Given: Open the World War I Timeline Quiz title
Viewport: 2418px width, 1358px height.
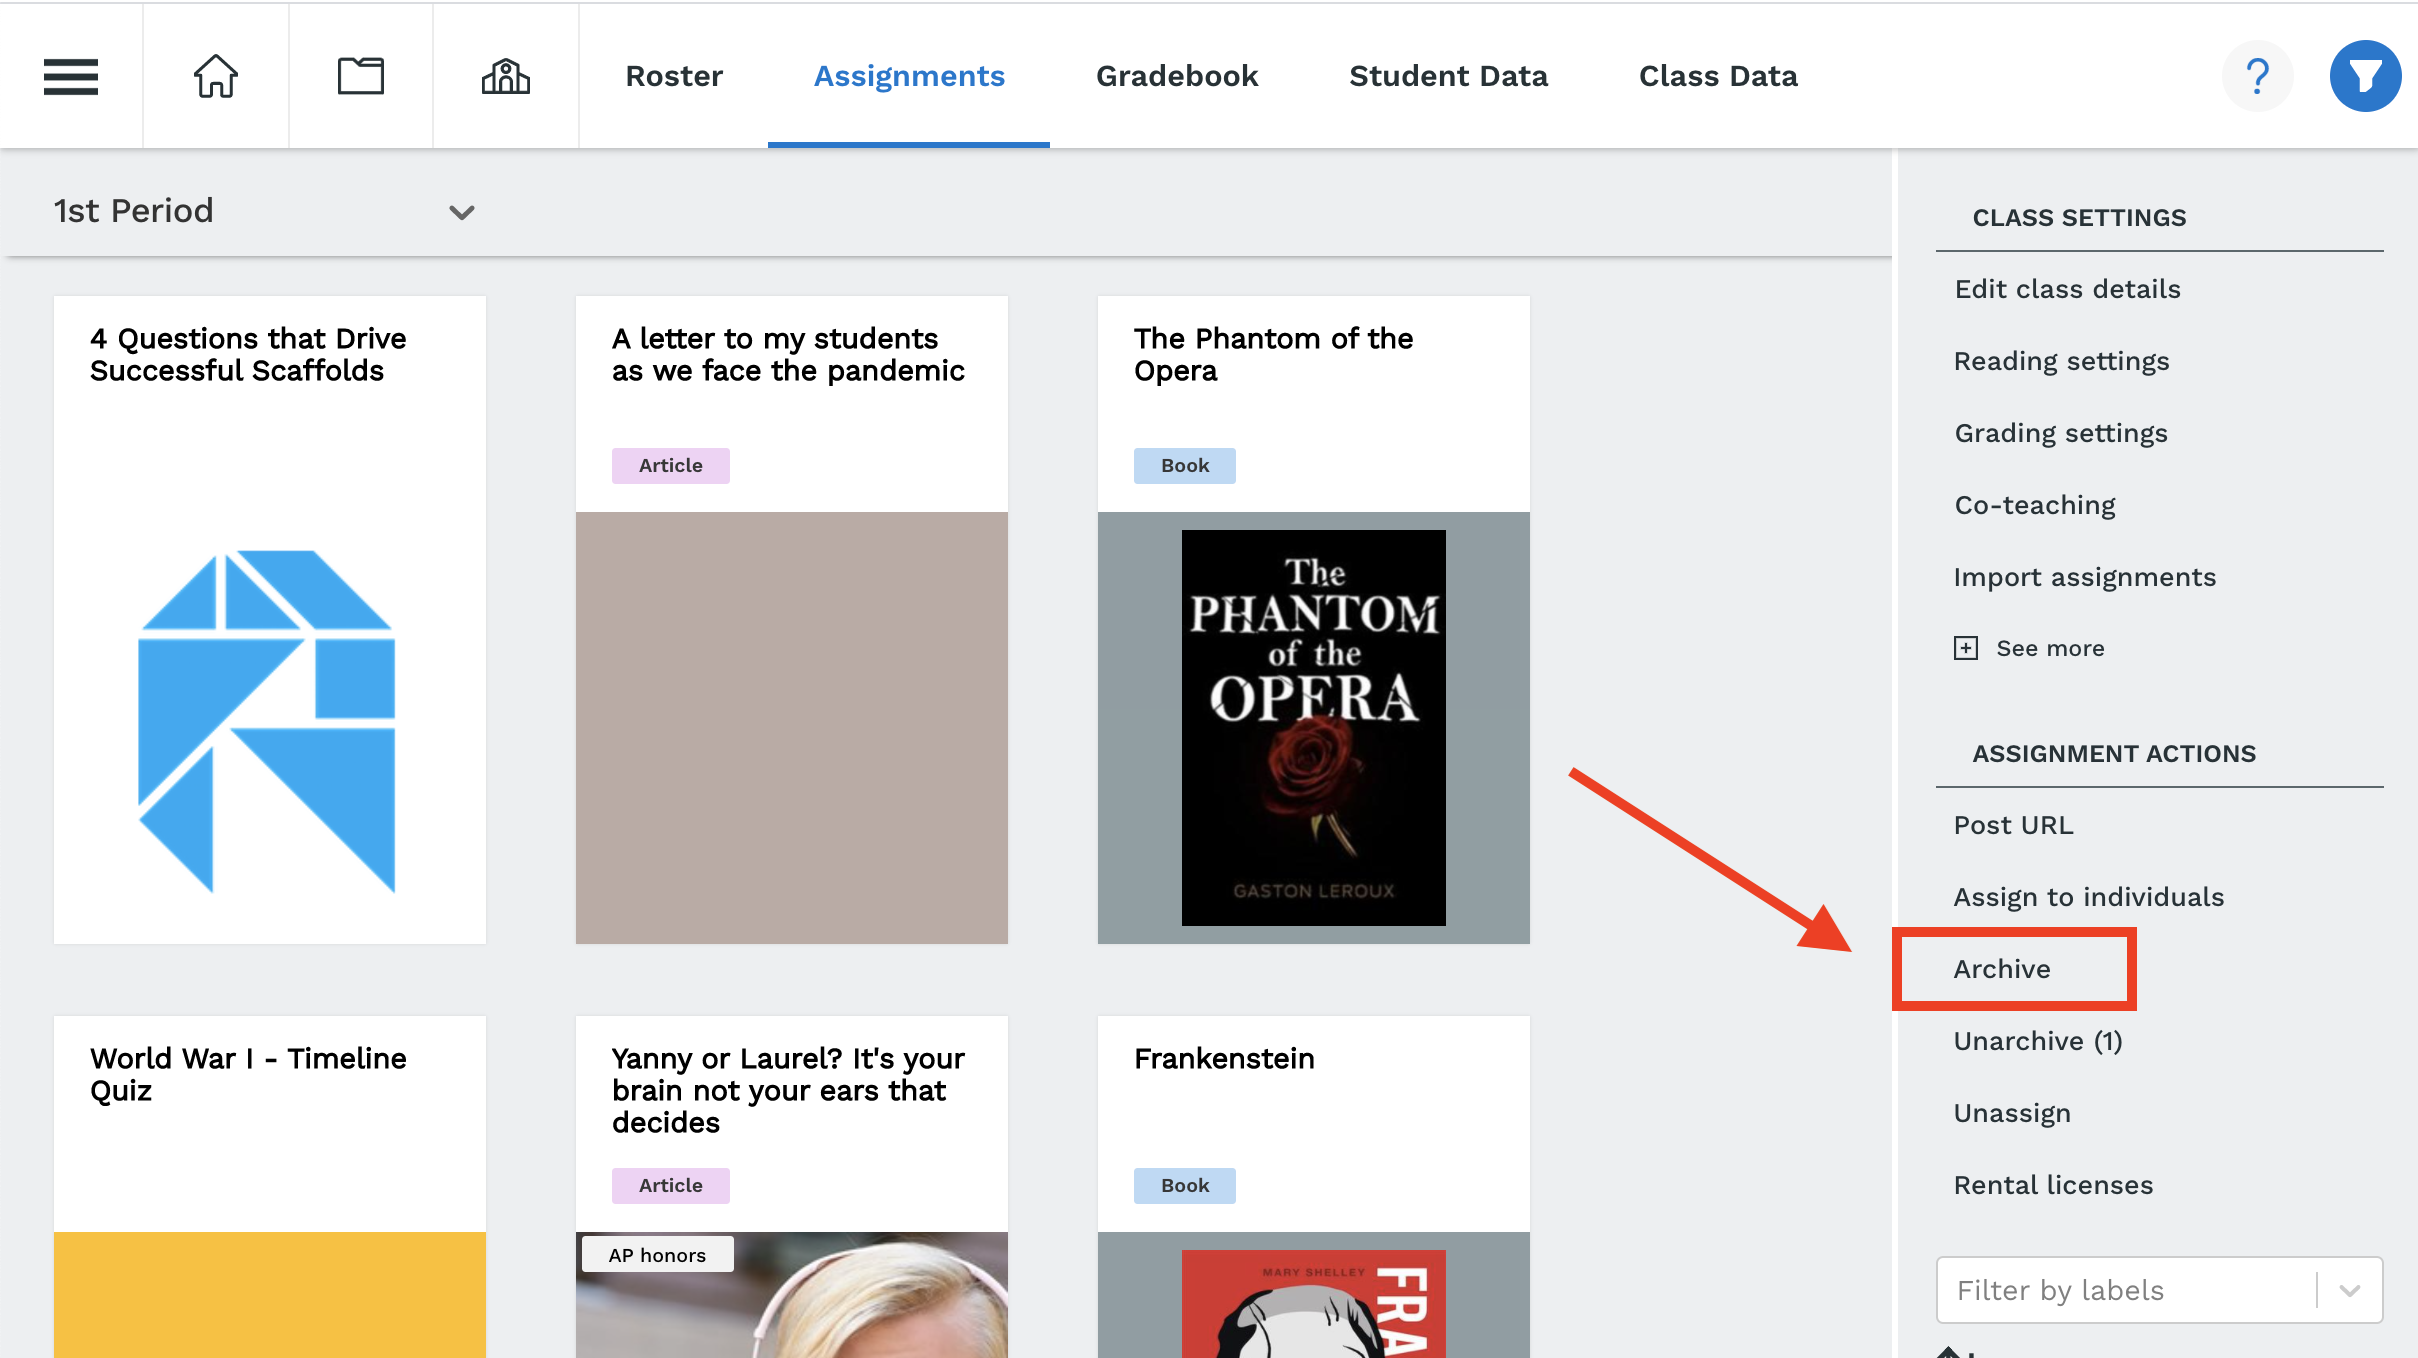Looking at the screenshot, I should click(248, 1074).
